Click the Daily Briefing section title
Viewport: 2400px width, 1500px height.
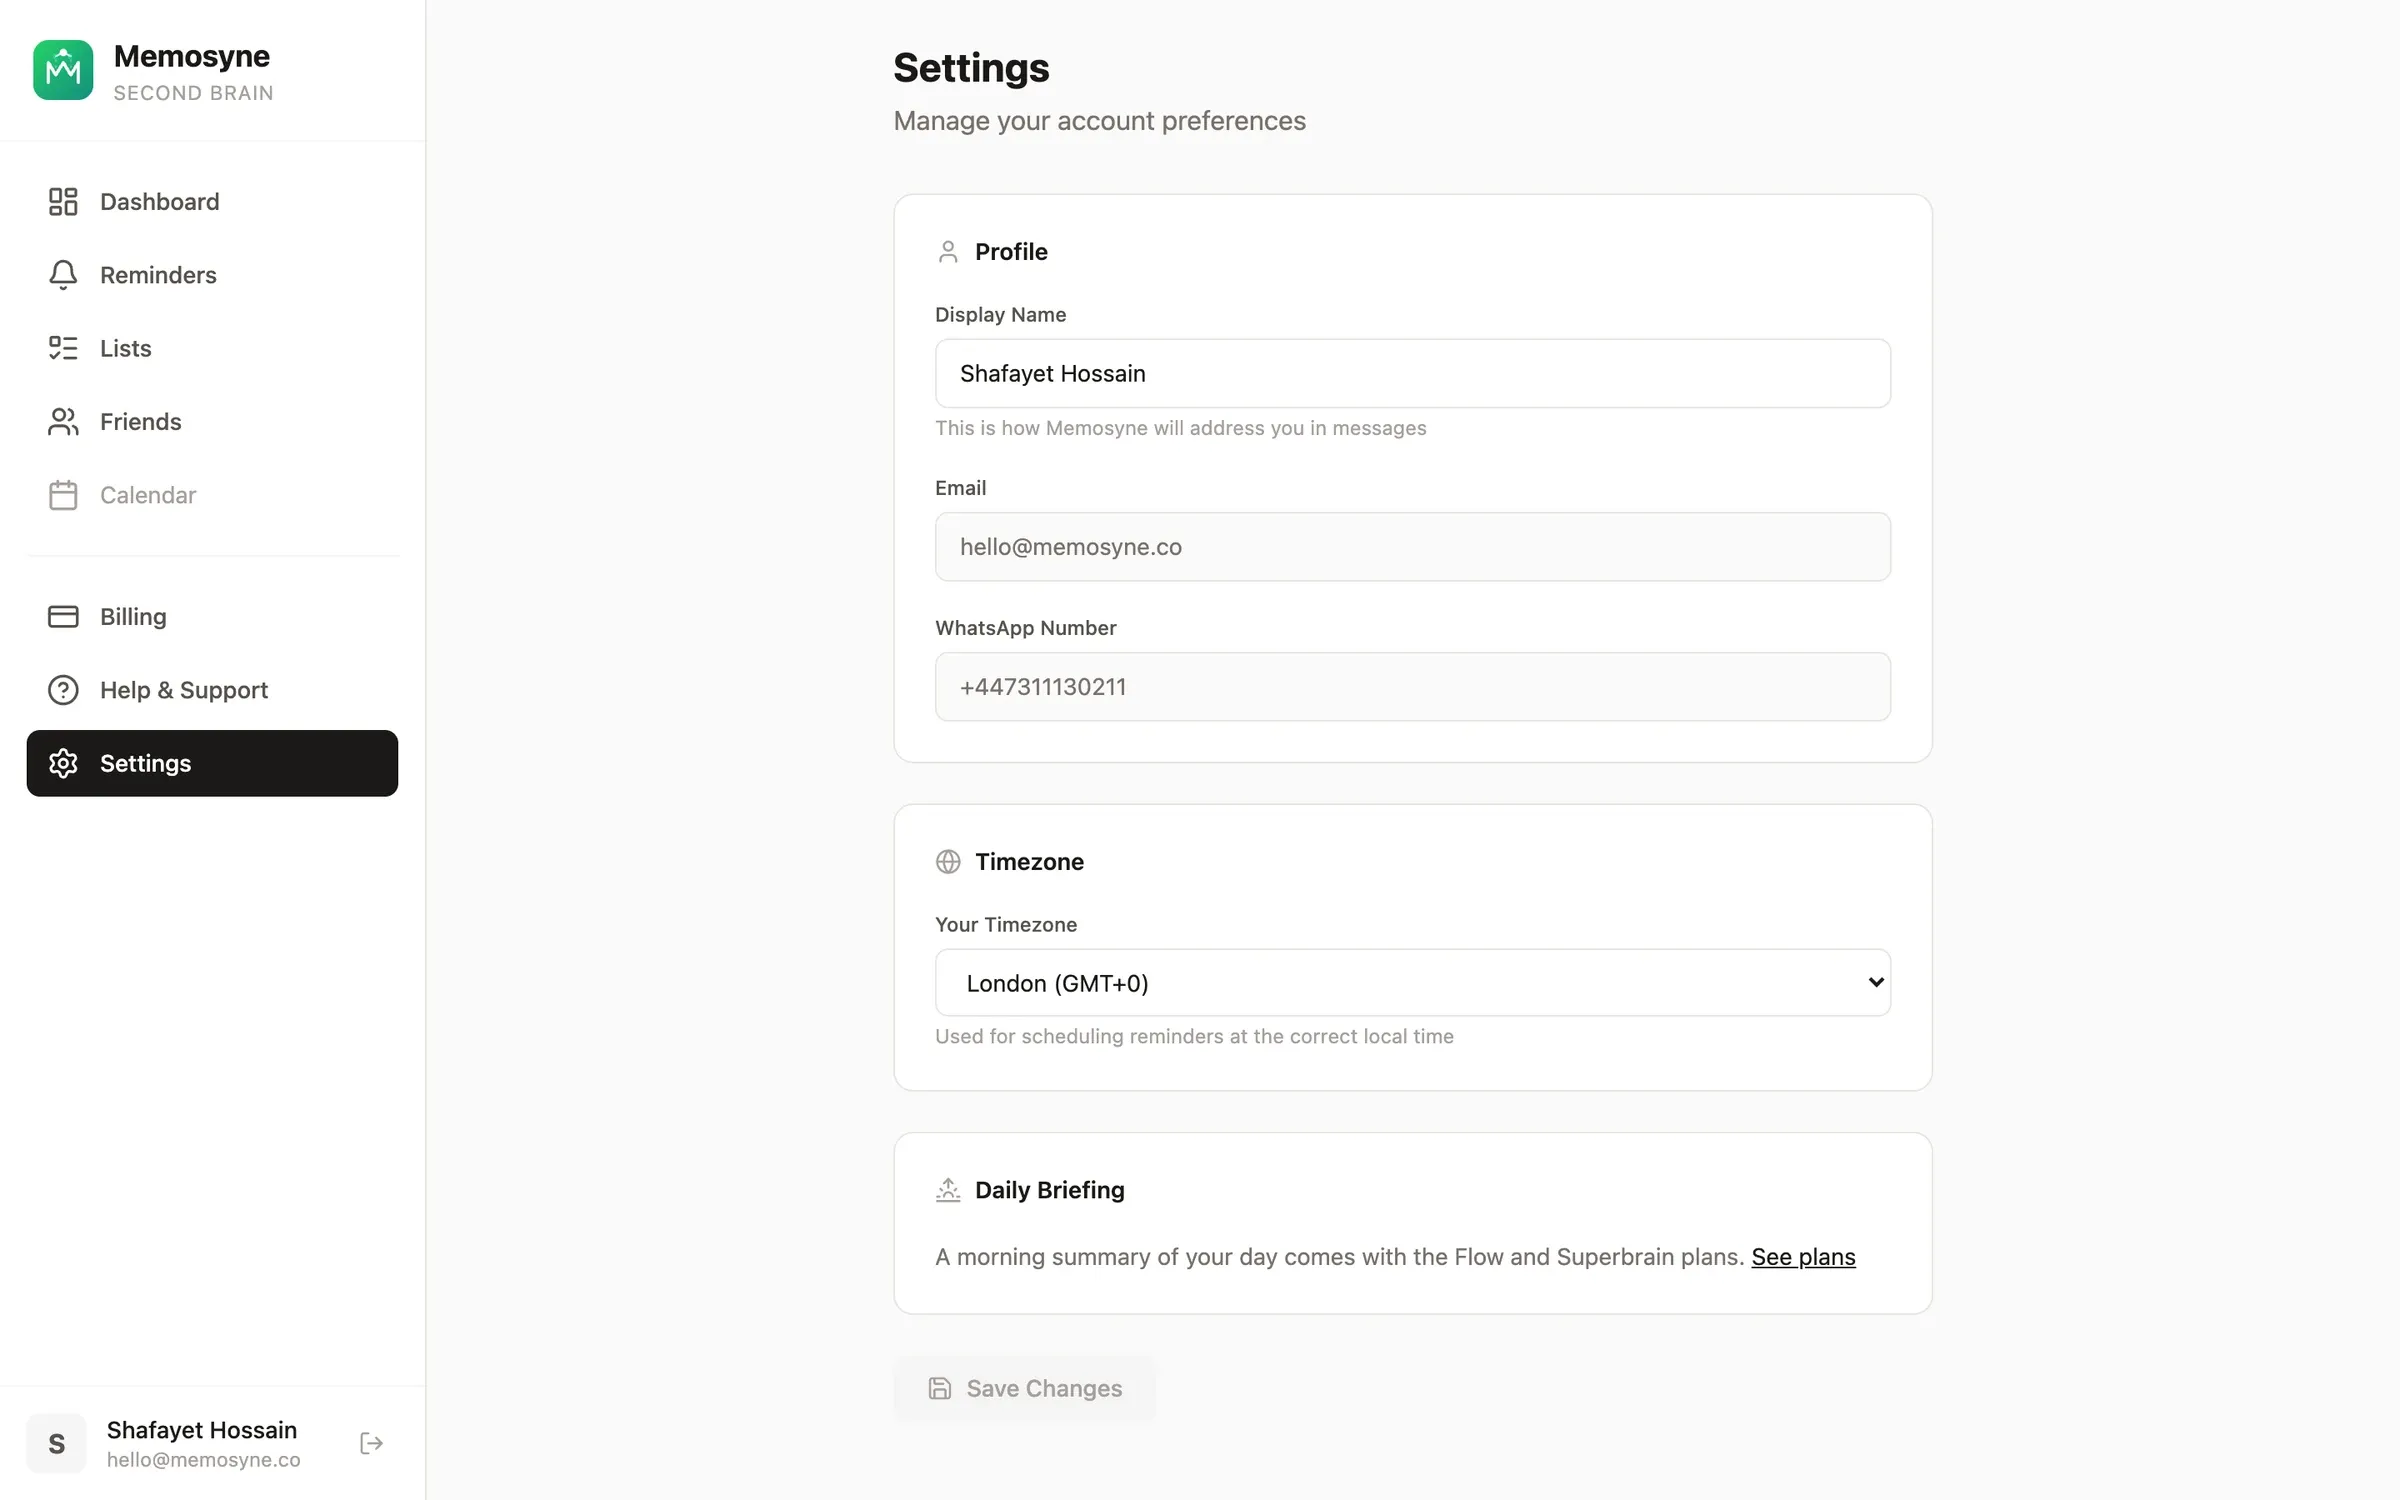click(1050, 1190)
